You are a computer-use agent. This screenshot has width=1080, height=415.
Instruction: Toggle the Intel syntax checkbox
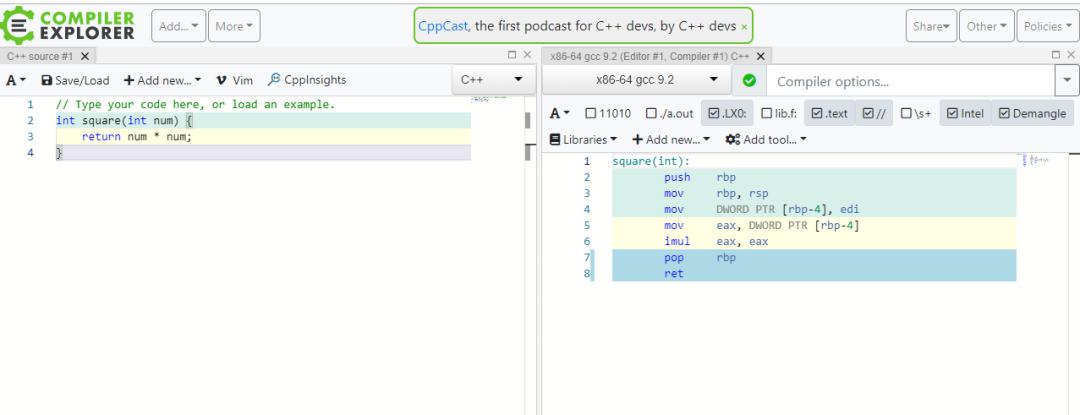[x=965, y=114]
